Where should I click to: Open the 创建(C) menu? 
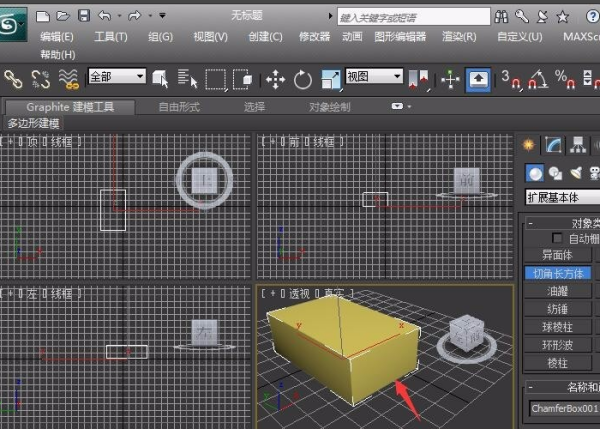point(265,37)
